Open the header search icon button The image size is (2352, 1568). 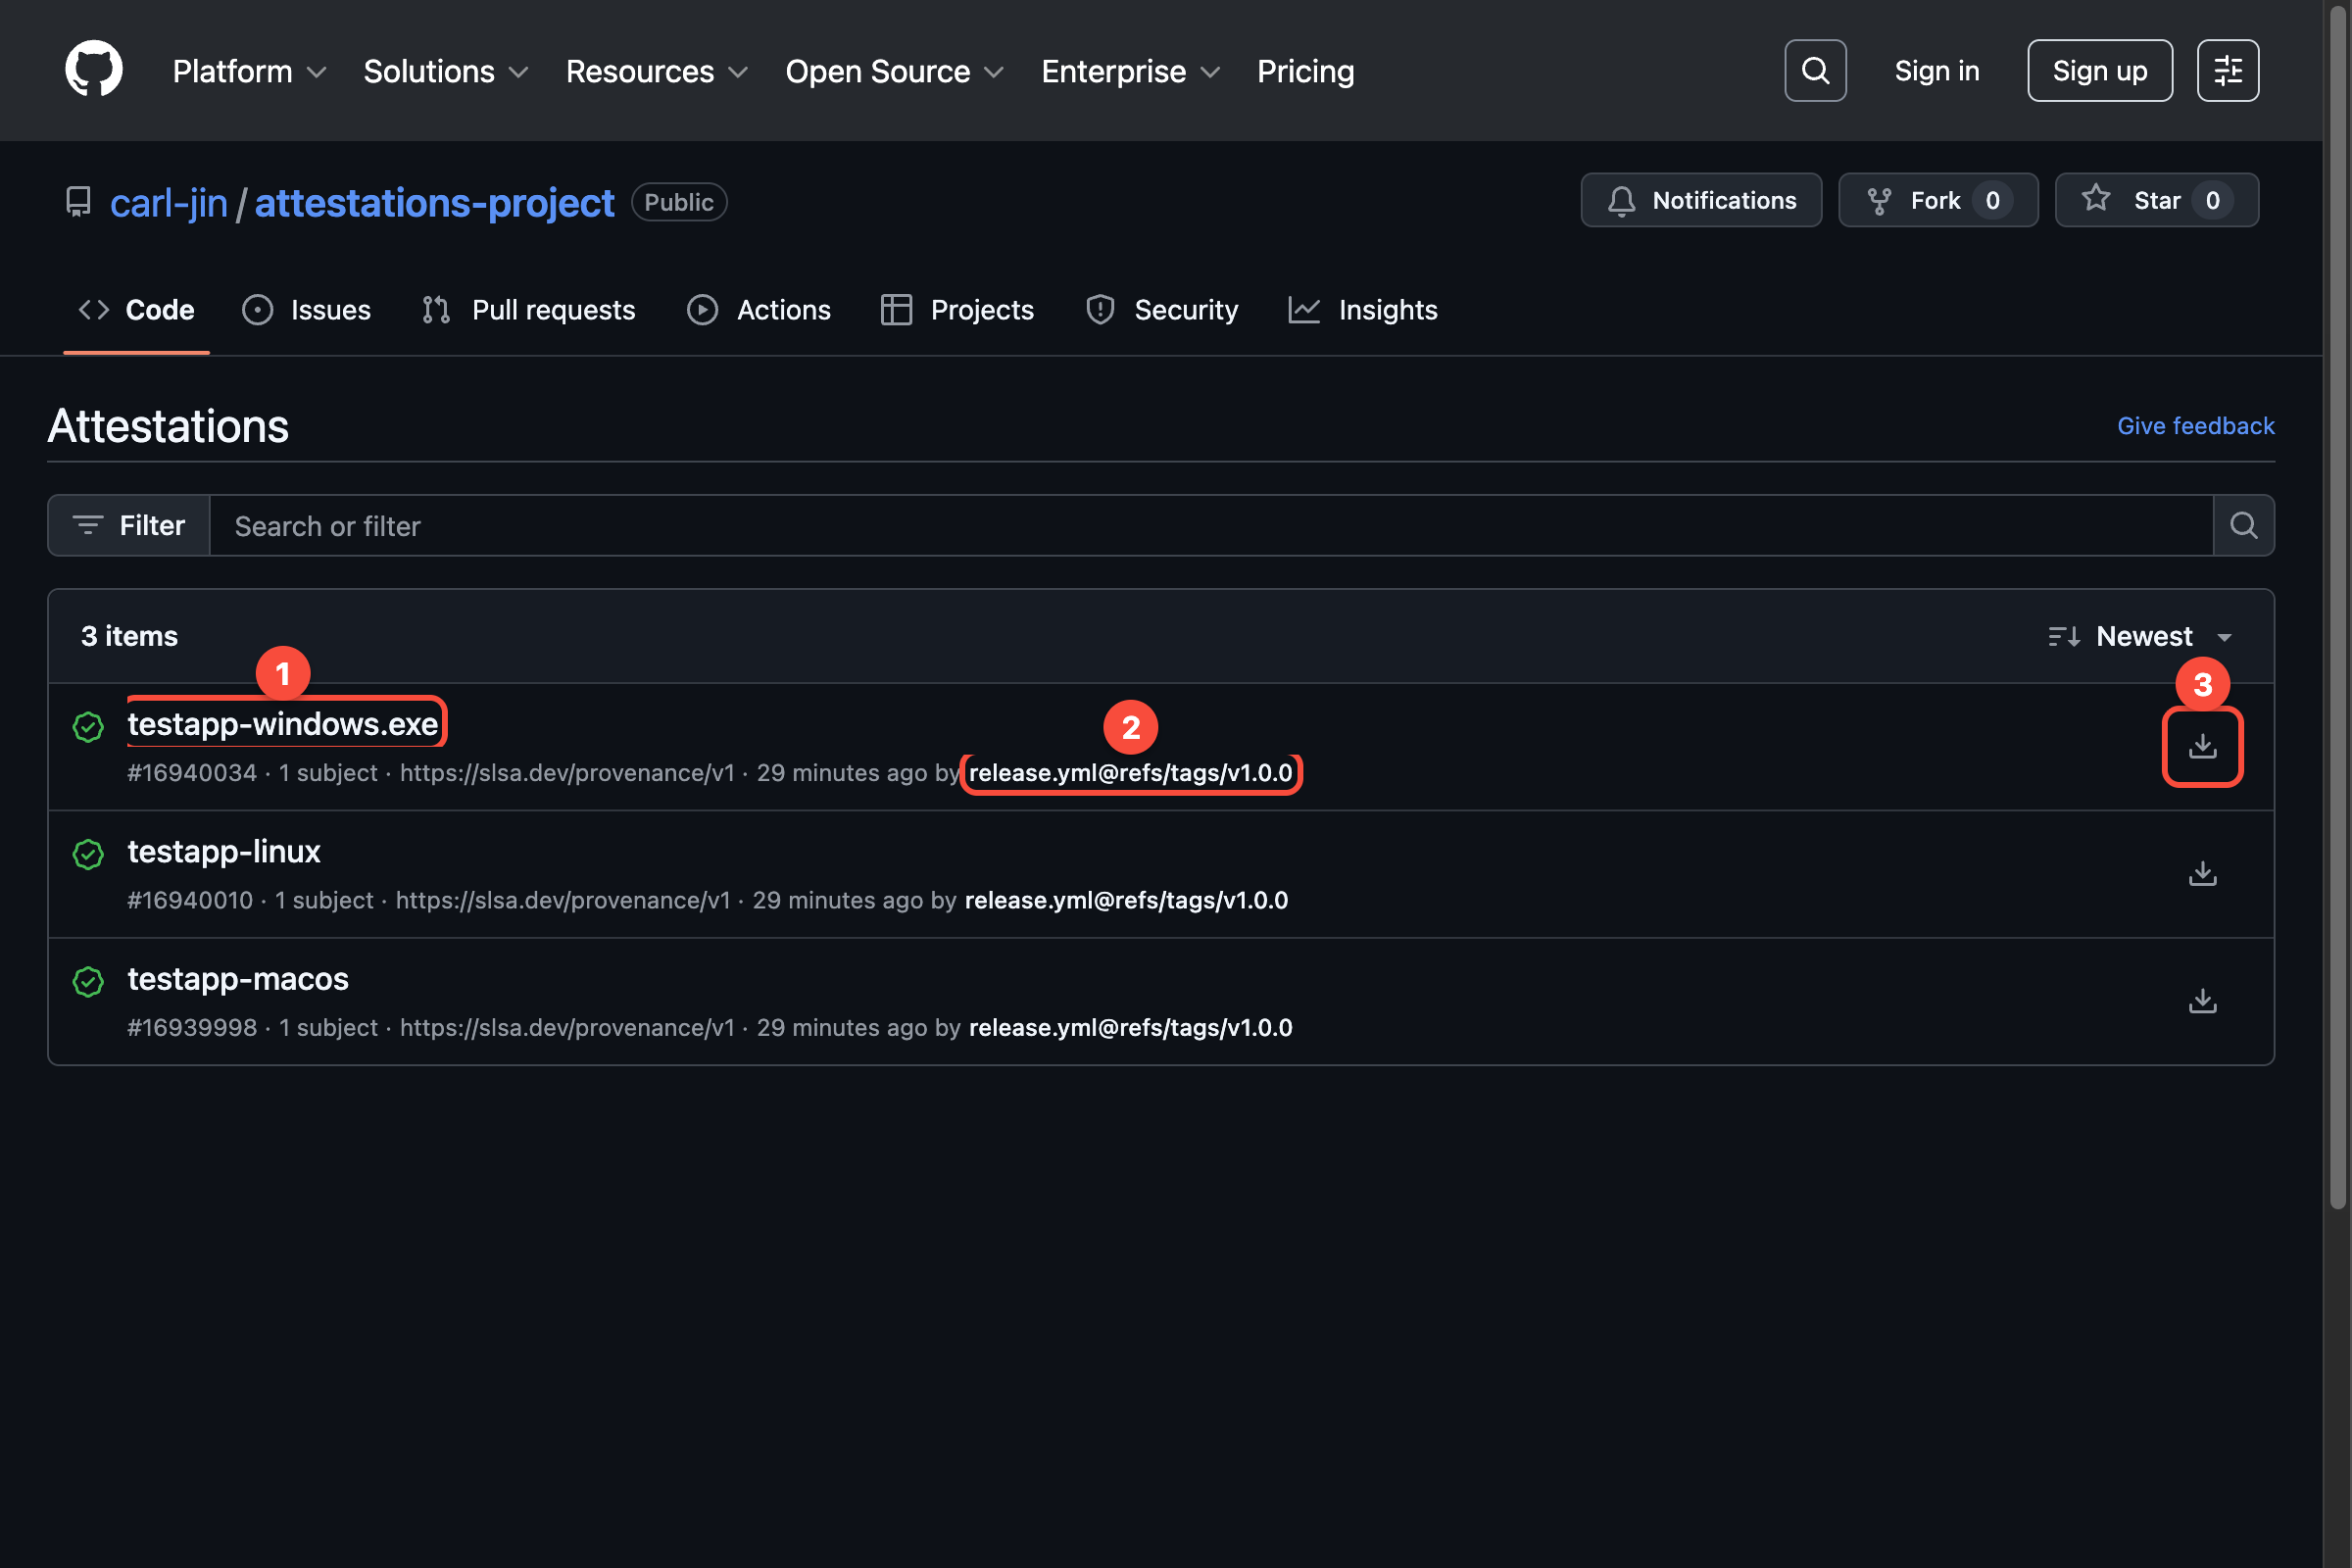point(1814,70)
